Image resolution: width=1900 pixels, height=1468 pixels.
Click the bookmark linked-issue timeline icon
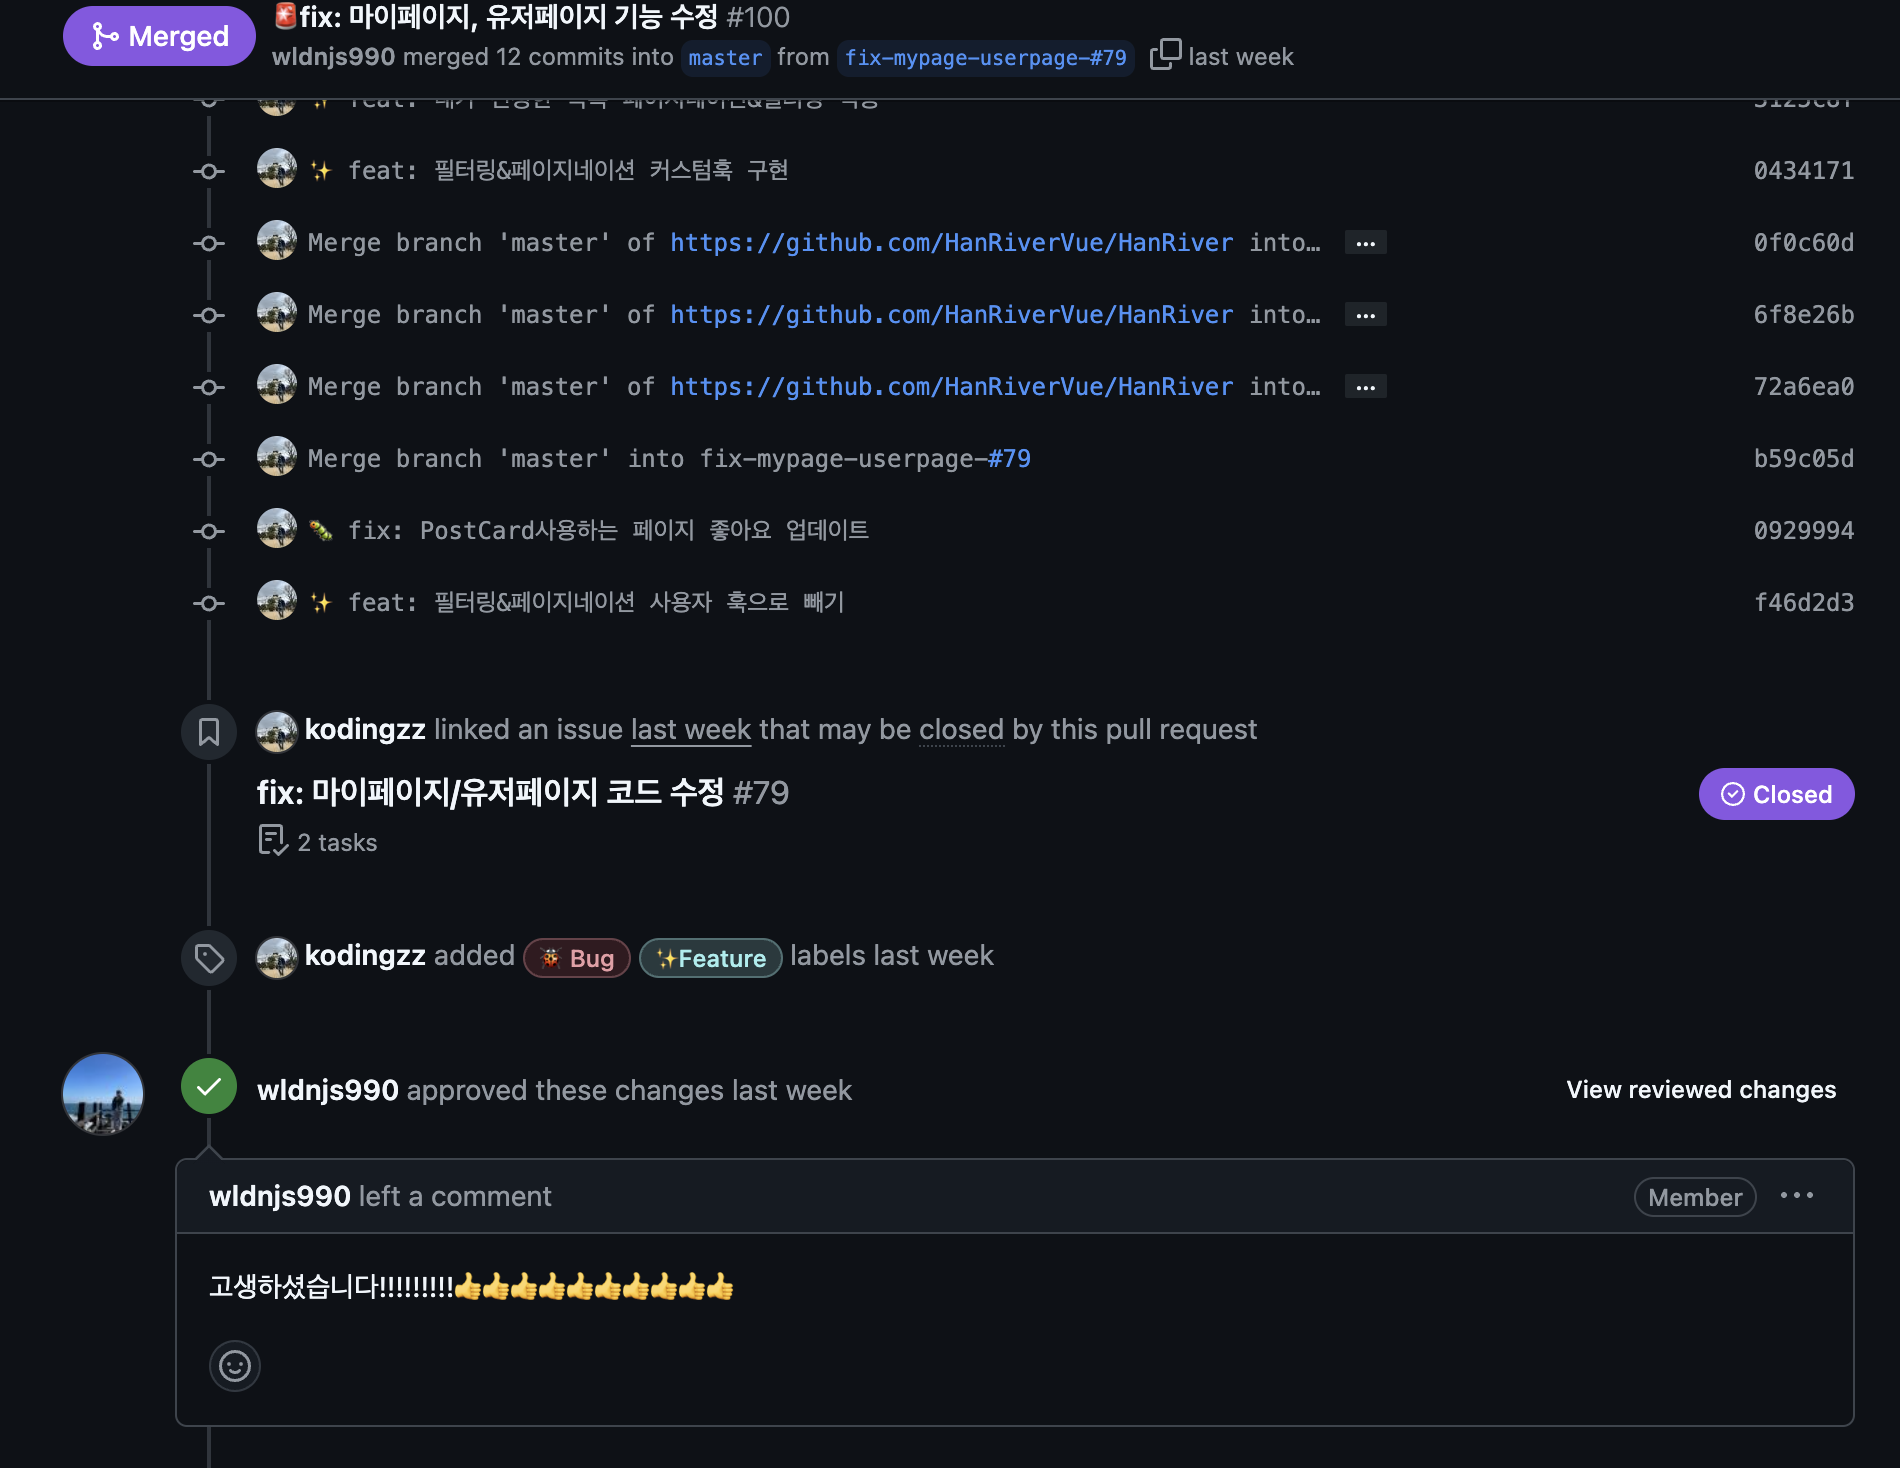coord(209,732)
